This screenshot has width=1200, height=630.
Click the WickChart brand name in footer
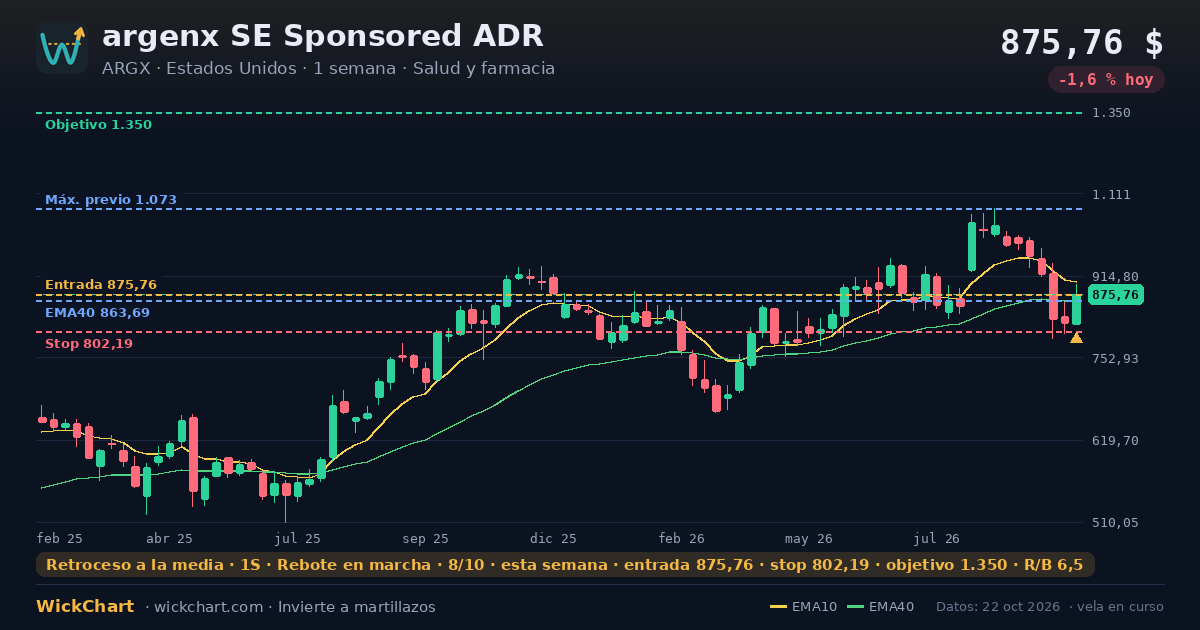[x=85, y=607]
